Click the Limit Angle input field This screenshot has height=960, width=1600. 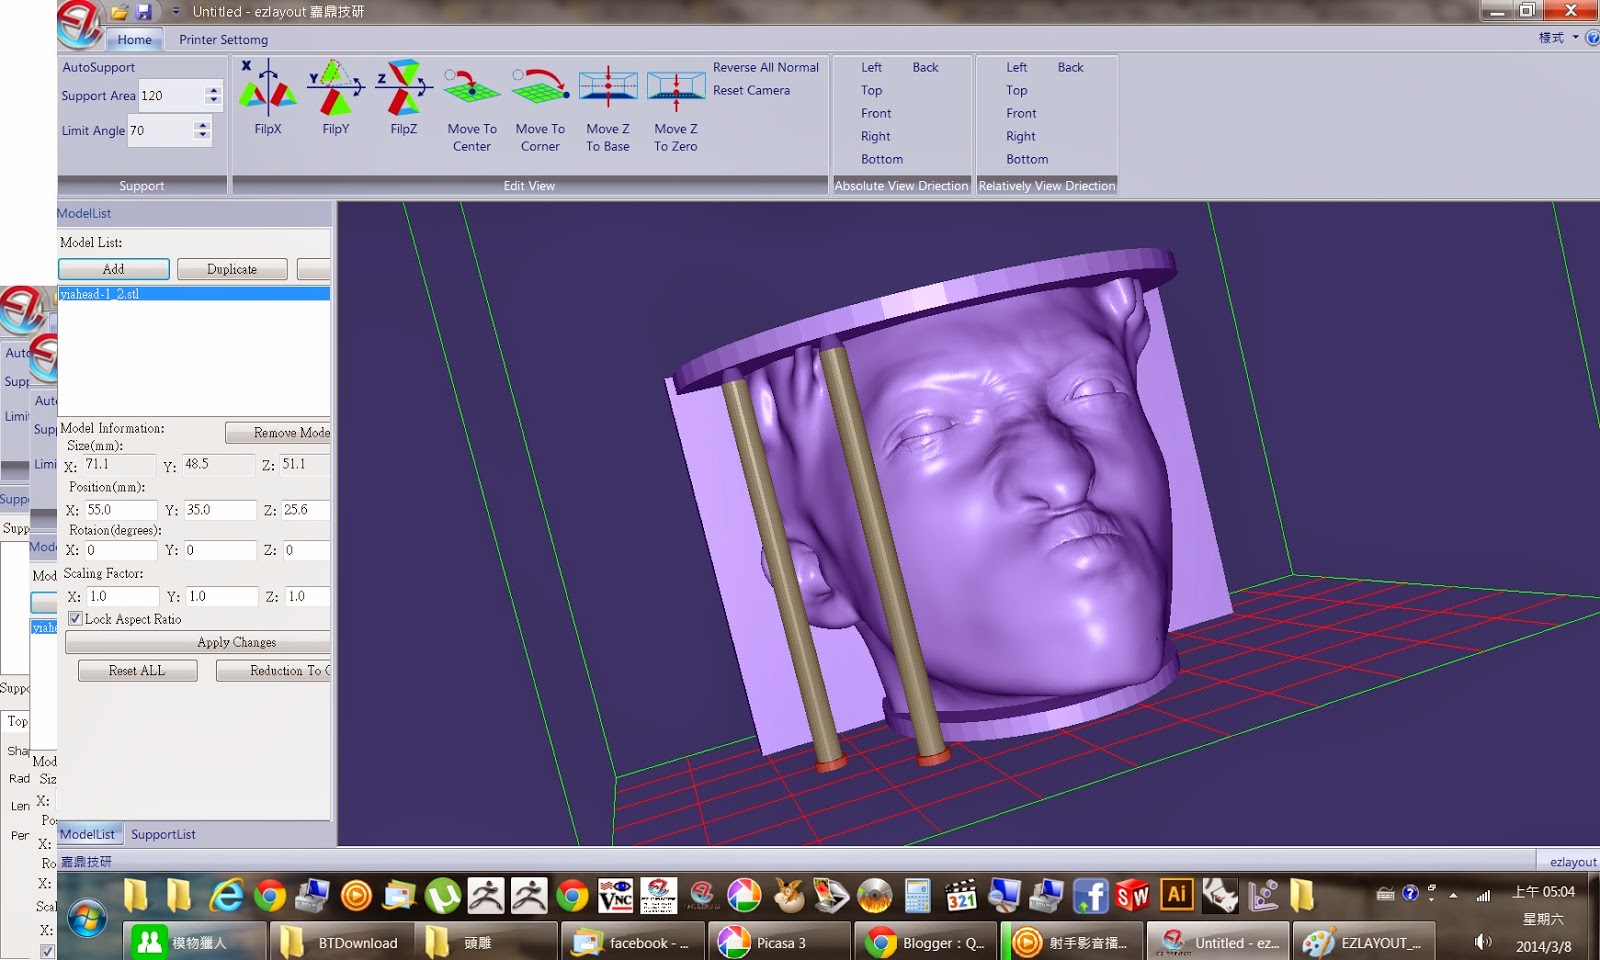161,131
